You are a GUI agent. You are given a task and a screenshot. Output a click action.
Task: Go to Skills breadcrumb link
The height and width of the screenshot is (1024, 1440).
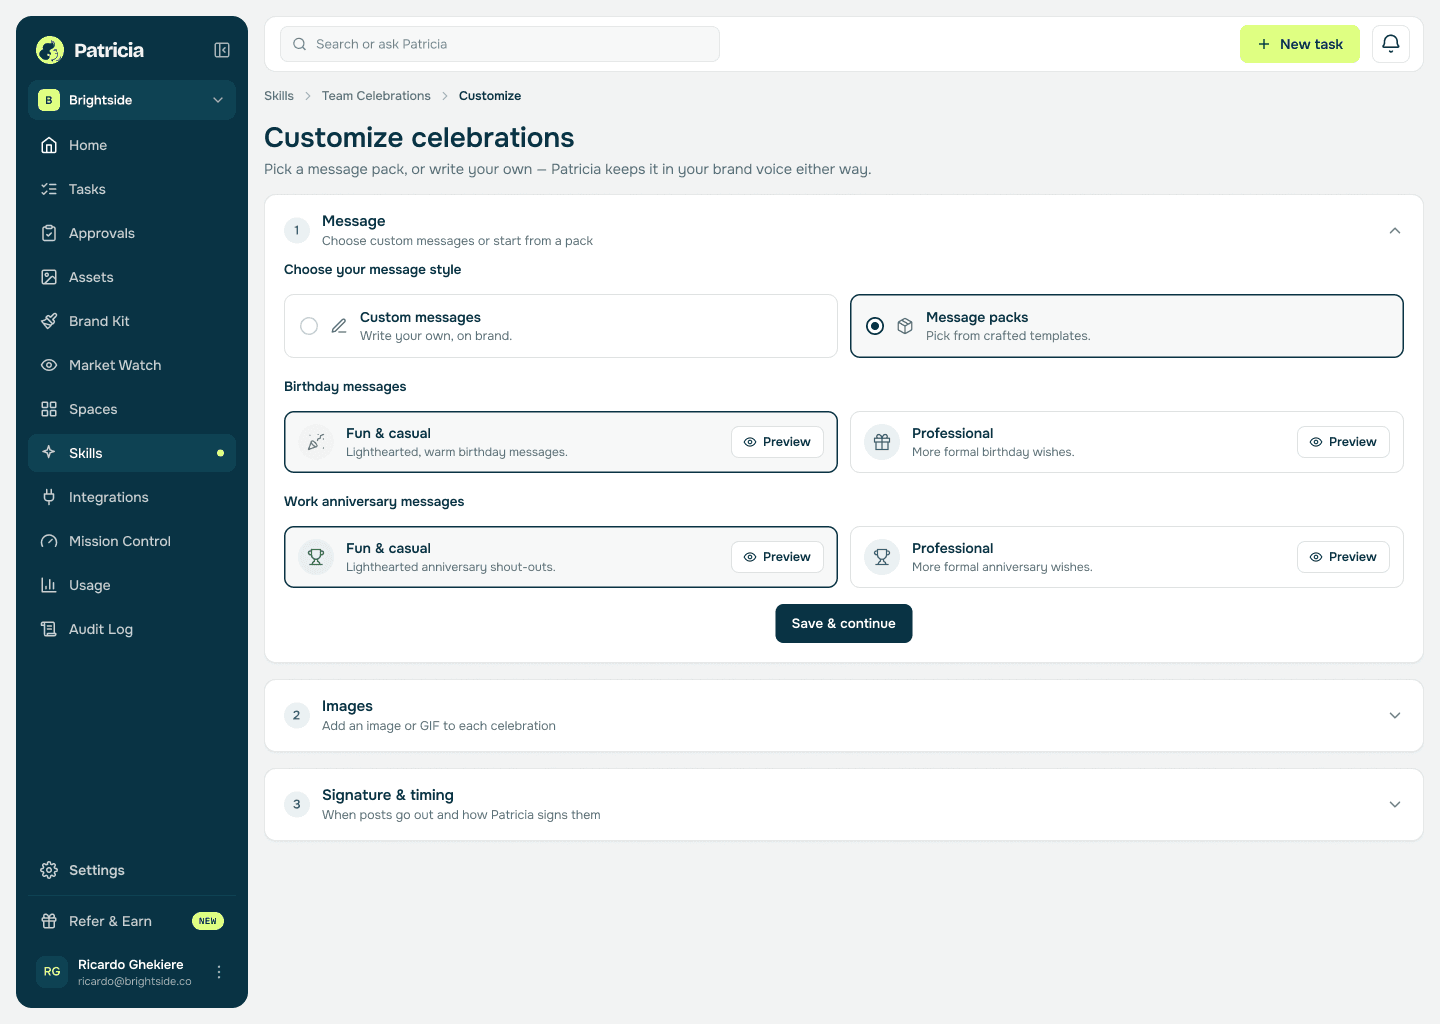pyautogui.click(x=279, y=96)
